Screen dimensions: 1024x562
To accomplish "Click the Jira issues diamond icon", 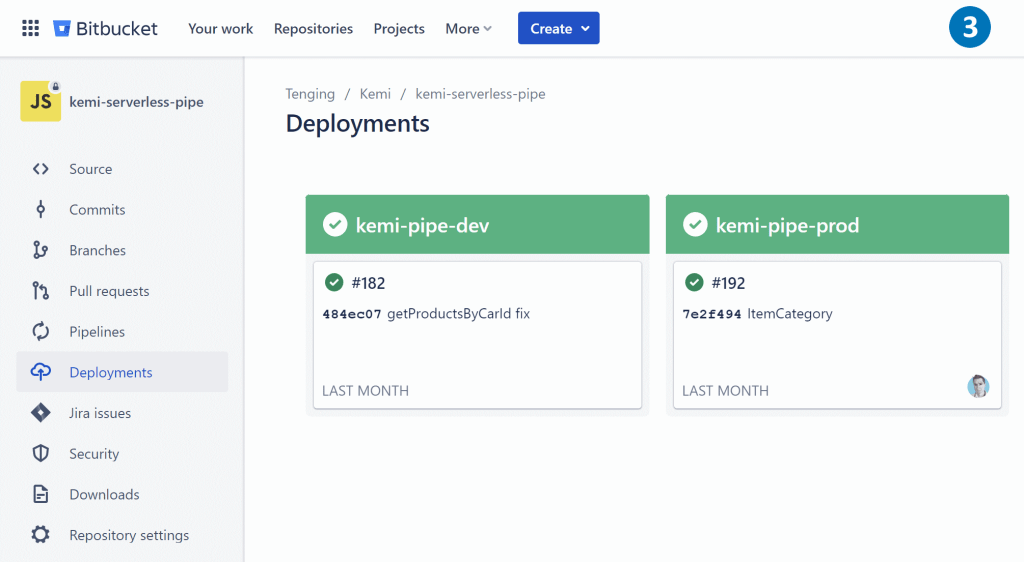I will pos(40,413).
